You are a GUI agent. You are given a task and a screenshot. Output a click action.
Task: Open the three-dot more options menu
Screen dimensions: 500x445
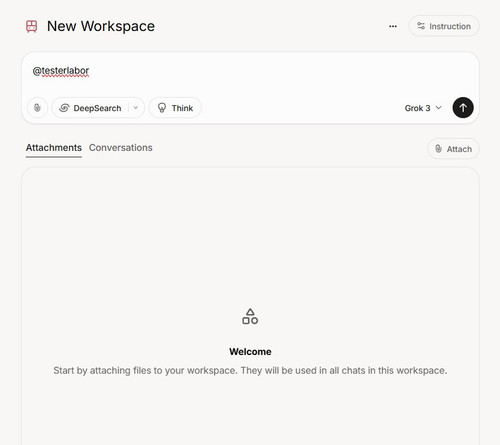(393, 26)
